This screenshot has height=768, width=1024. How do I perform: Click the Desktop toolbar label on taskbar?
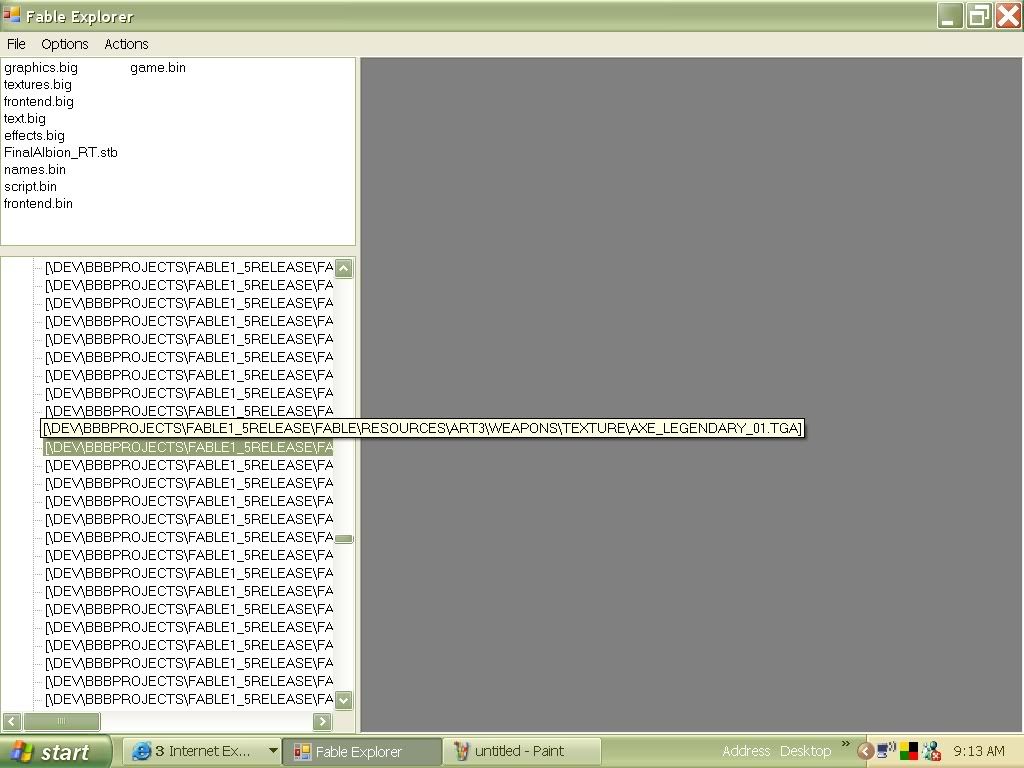click(805, 751)
